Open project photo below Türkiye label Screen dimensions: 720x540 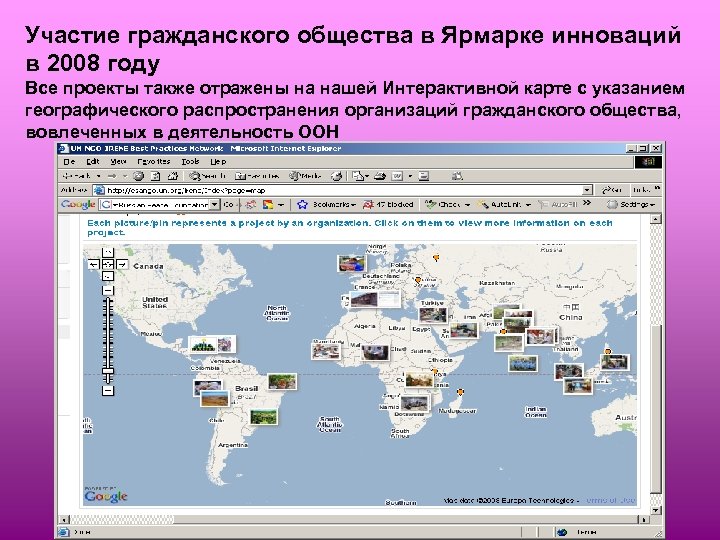(433, 315)
